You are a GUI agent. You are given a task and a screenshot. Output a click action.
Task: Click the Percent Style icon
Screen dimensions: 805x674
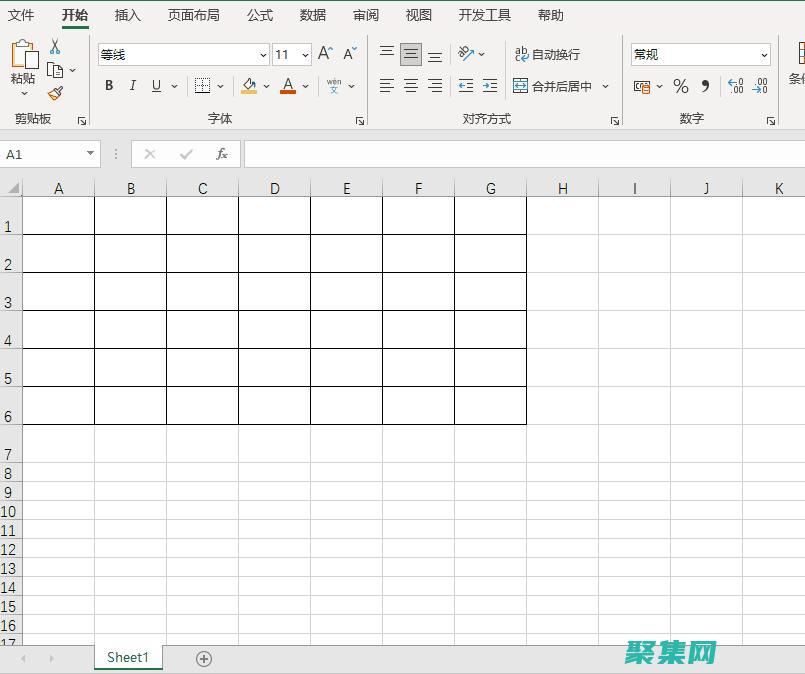point(680,86)
